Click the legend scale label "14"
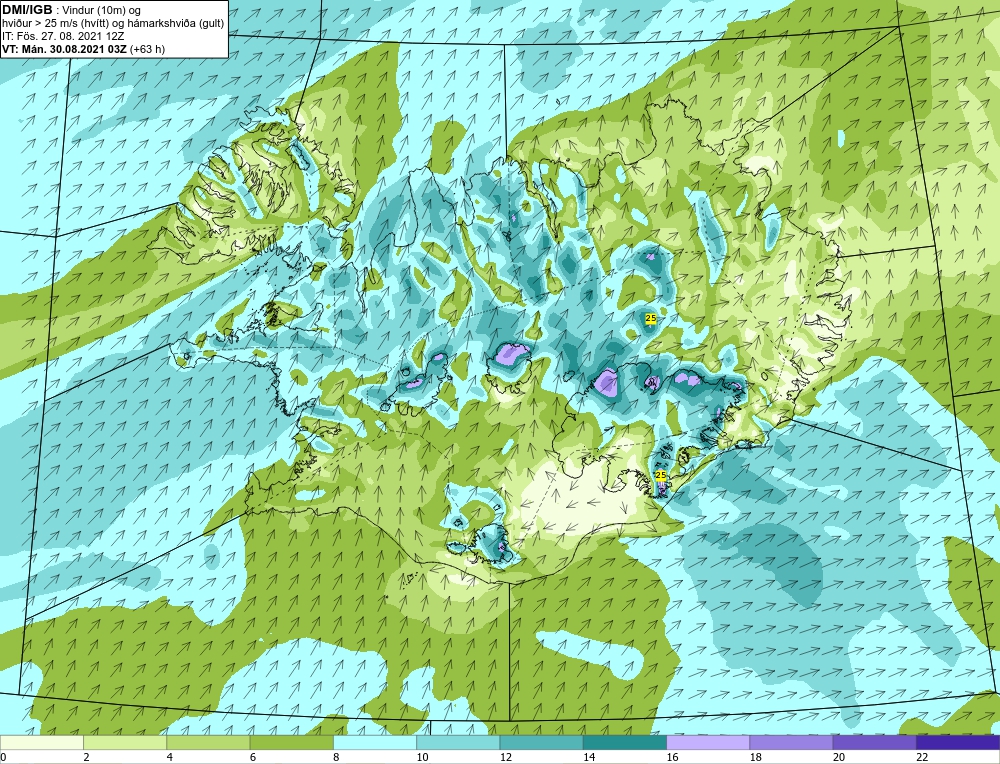 589,757
